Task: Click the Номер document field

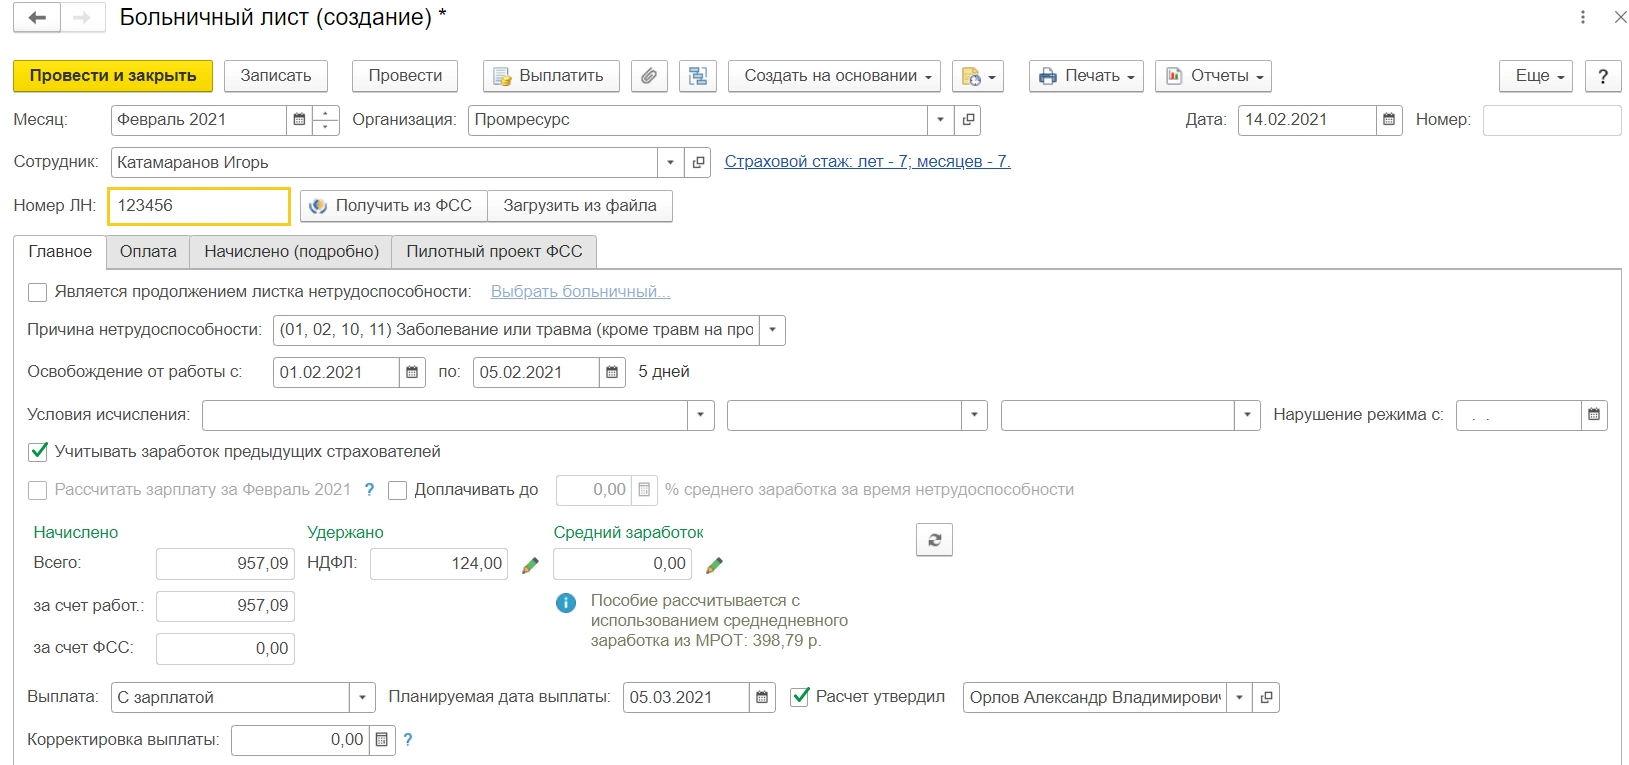Action: 1552,120
